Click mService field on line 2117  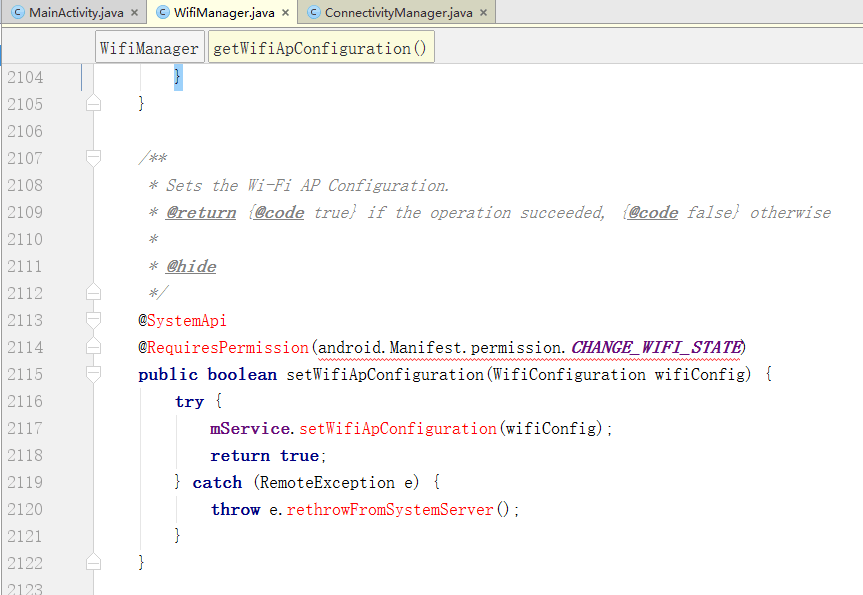tap(250, 428)
